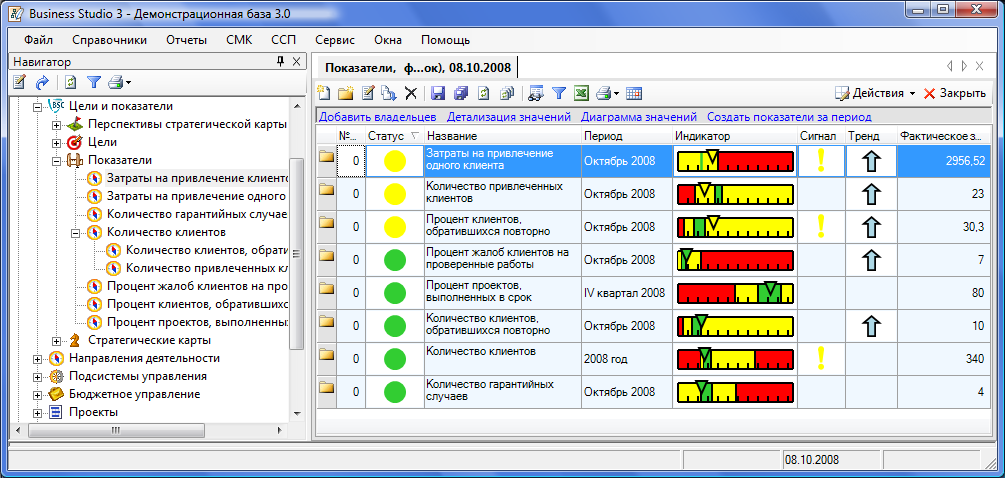Open the Сервис menu
1005x478 pixels.
tap(335, 40)
